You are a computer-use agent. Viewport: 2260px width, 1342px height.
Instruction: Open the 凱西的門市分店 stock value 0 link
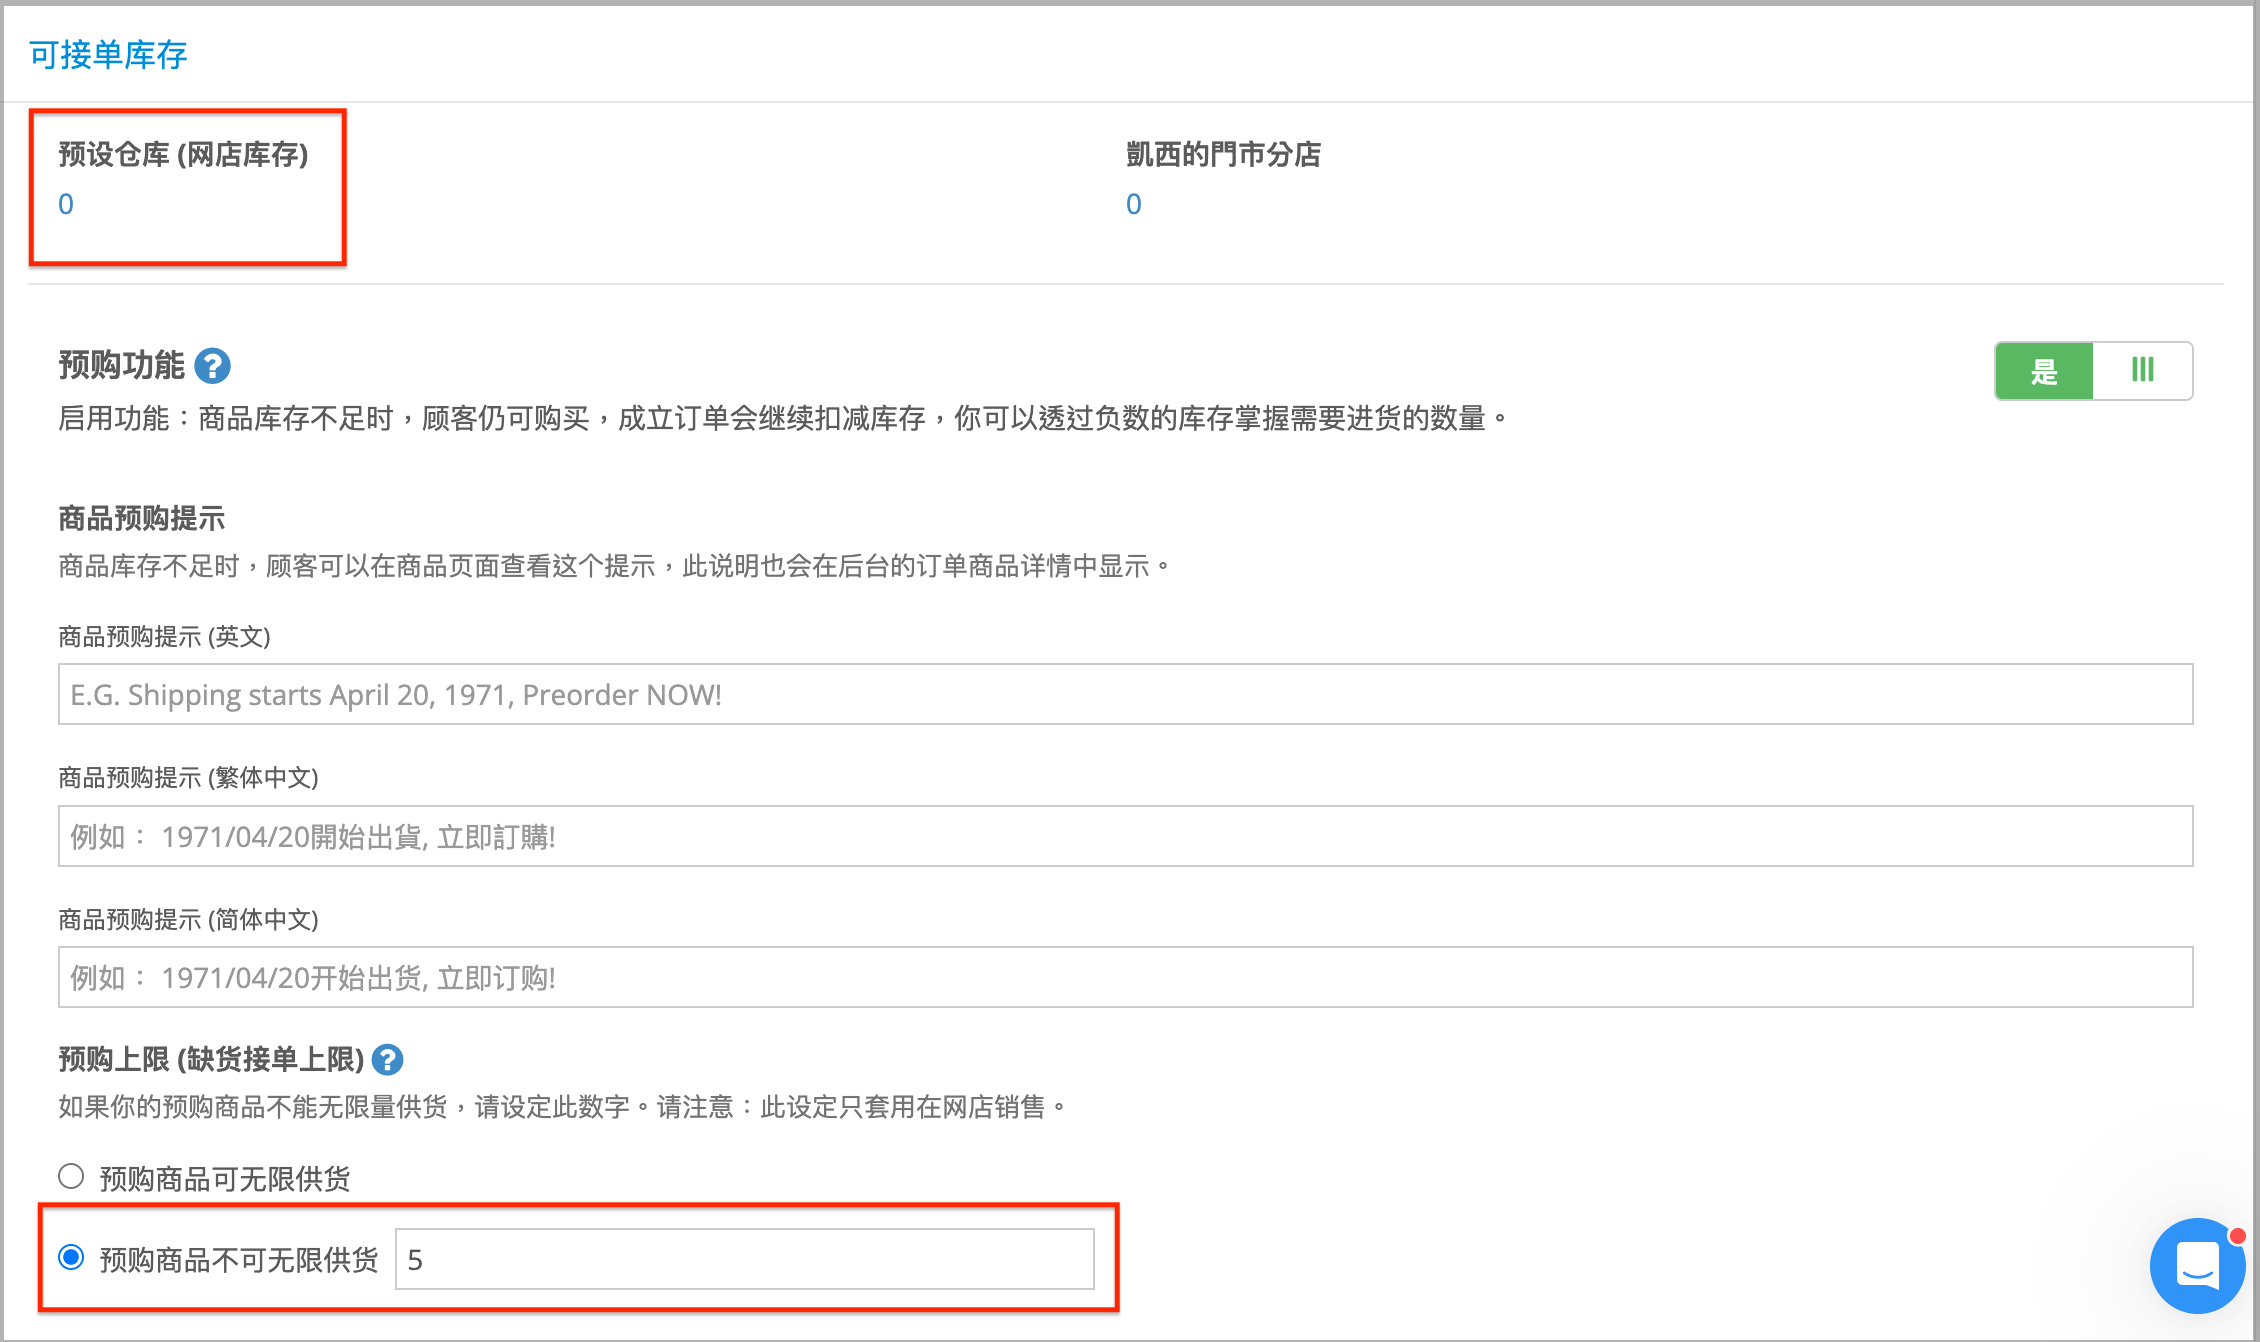[x=1134, y=204]
